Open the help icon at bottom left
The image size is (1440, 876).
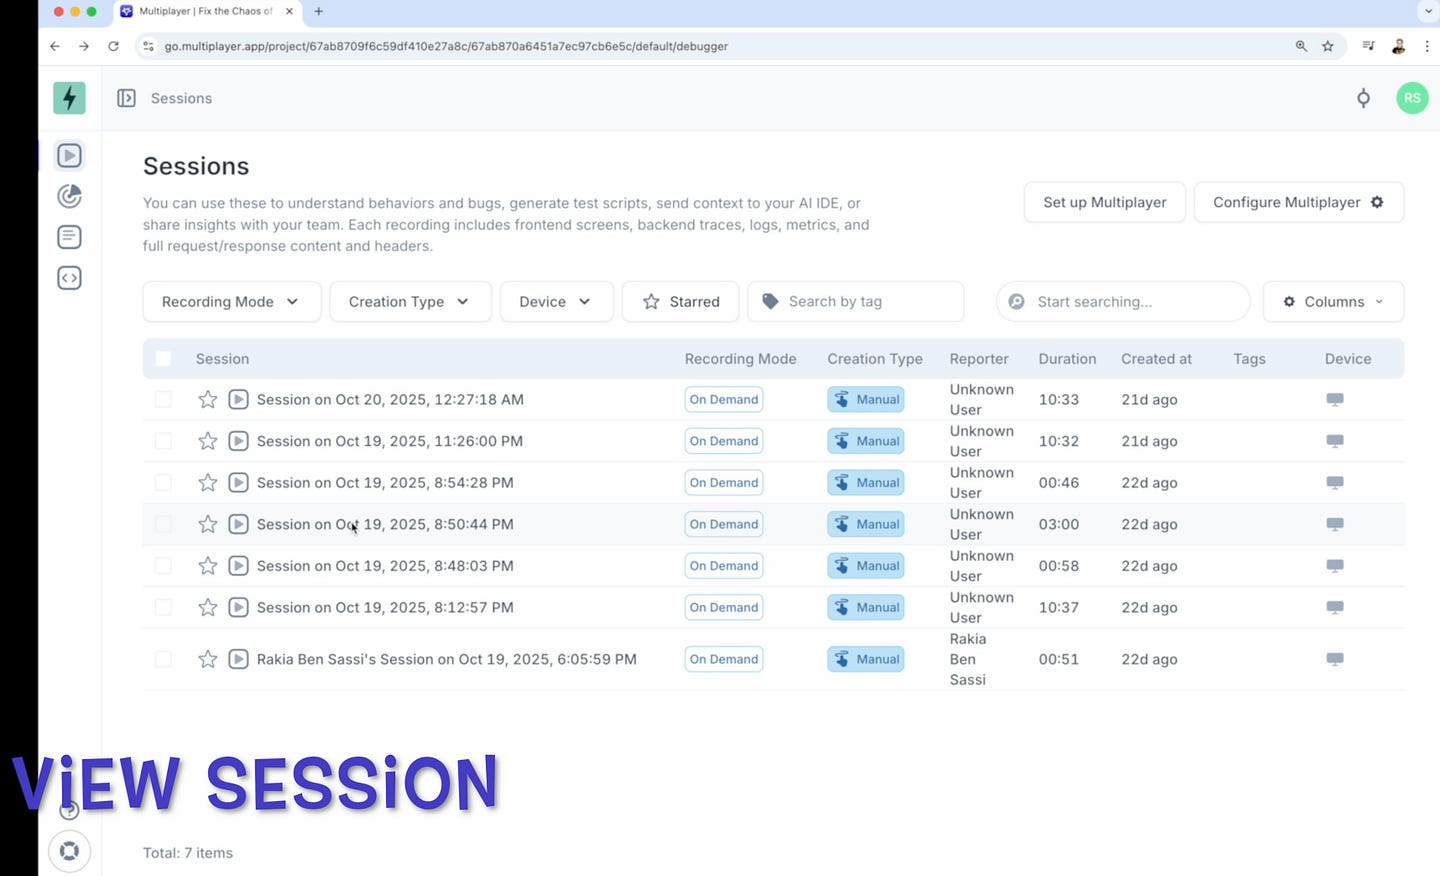pos(69,810)
